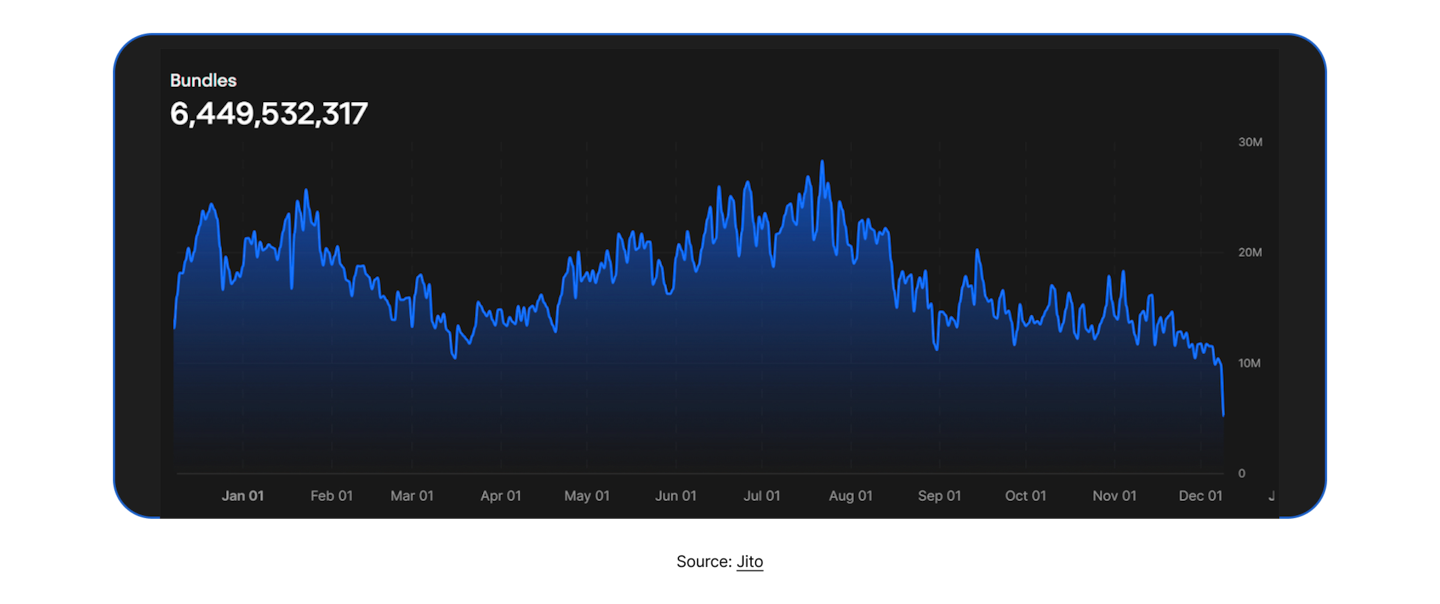Click the Bundles chart title

pyautogui.click(x=203, y=81)
